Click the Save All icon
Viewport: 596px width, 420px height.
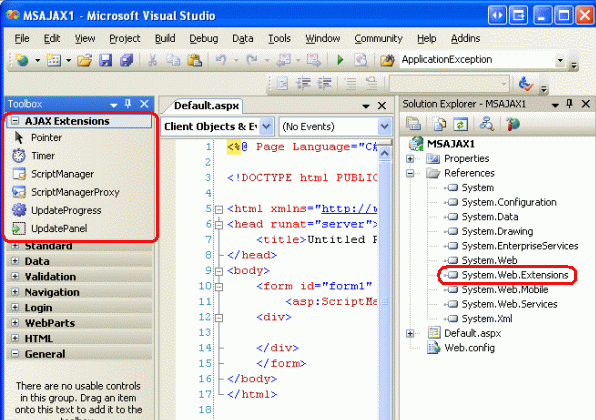coord(126,60)
